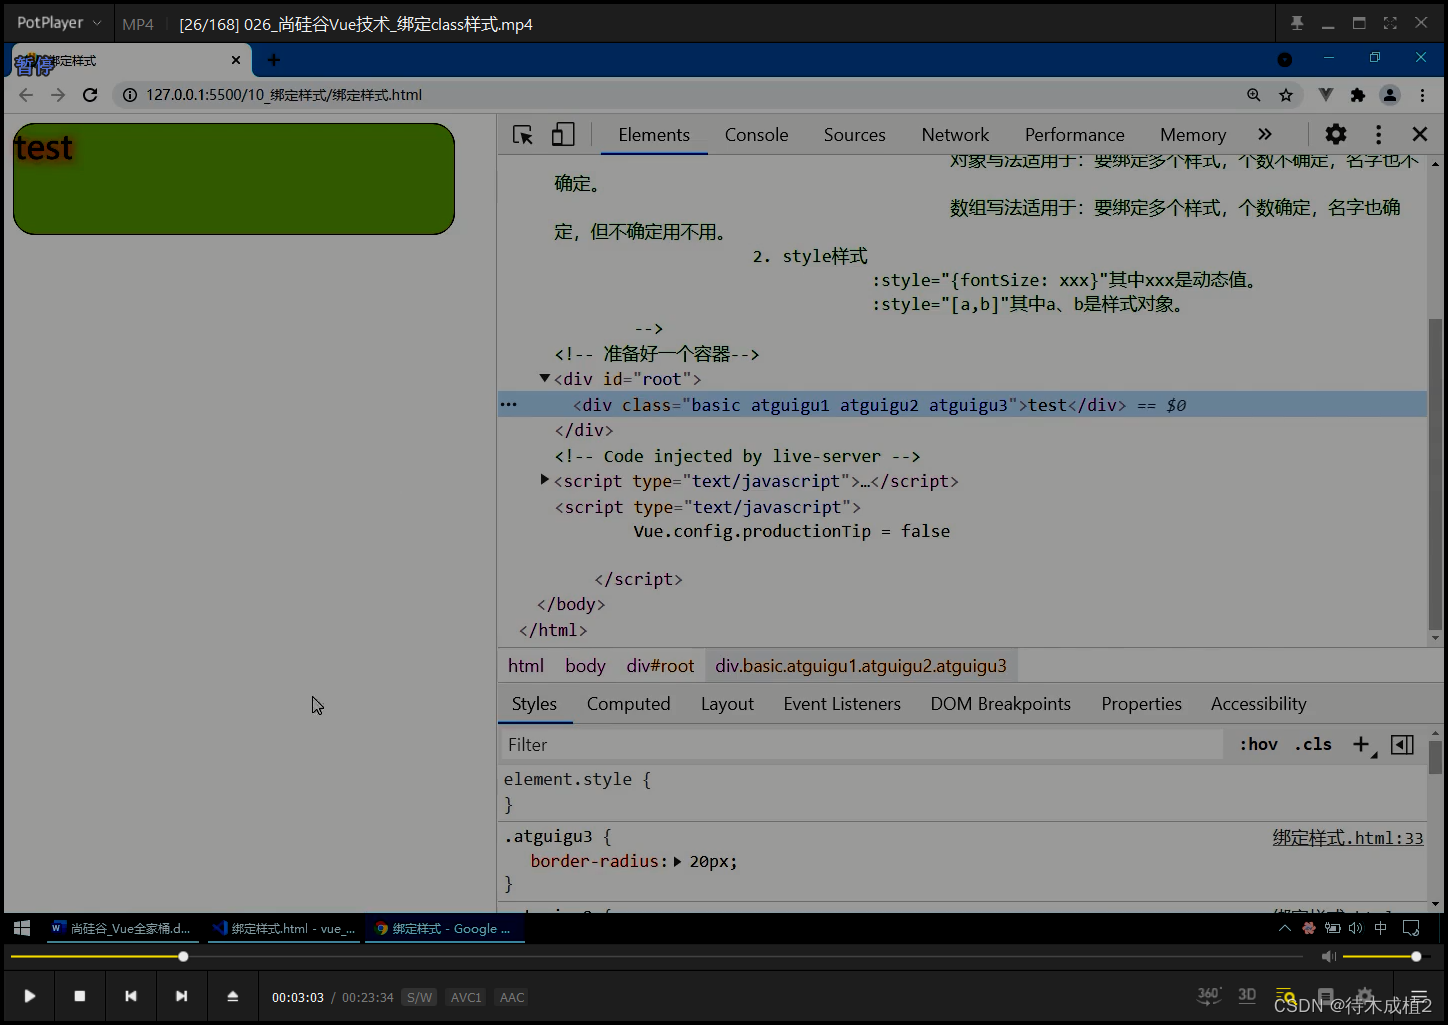1448x1025 pixels.
Task: Select body in the breadcrumb
Action: click(585, 666)
